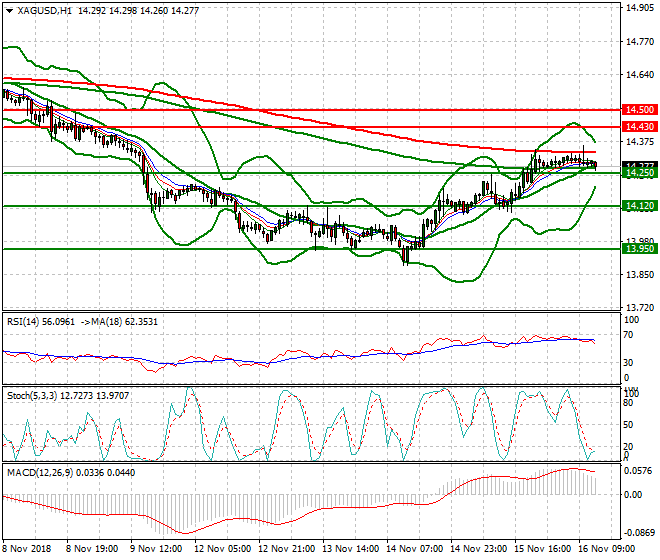Click the 14.770 price scale value
The image size is (660, 560).
pyautogui.click(x=640, y=42)
